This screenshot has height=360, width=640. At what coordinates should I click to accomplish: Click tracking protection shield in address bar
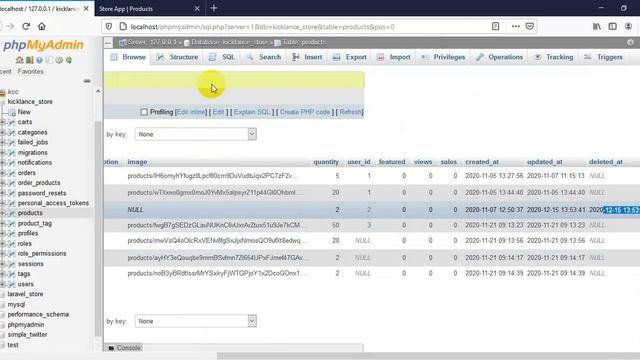point(109,27)
